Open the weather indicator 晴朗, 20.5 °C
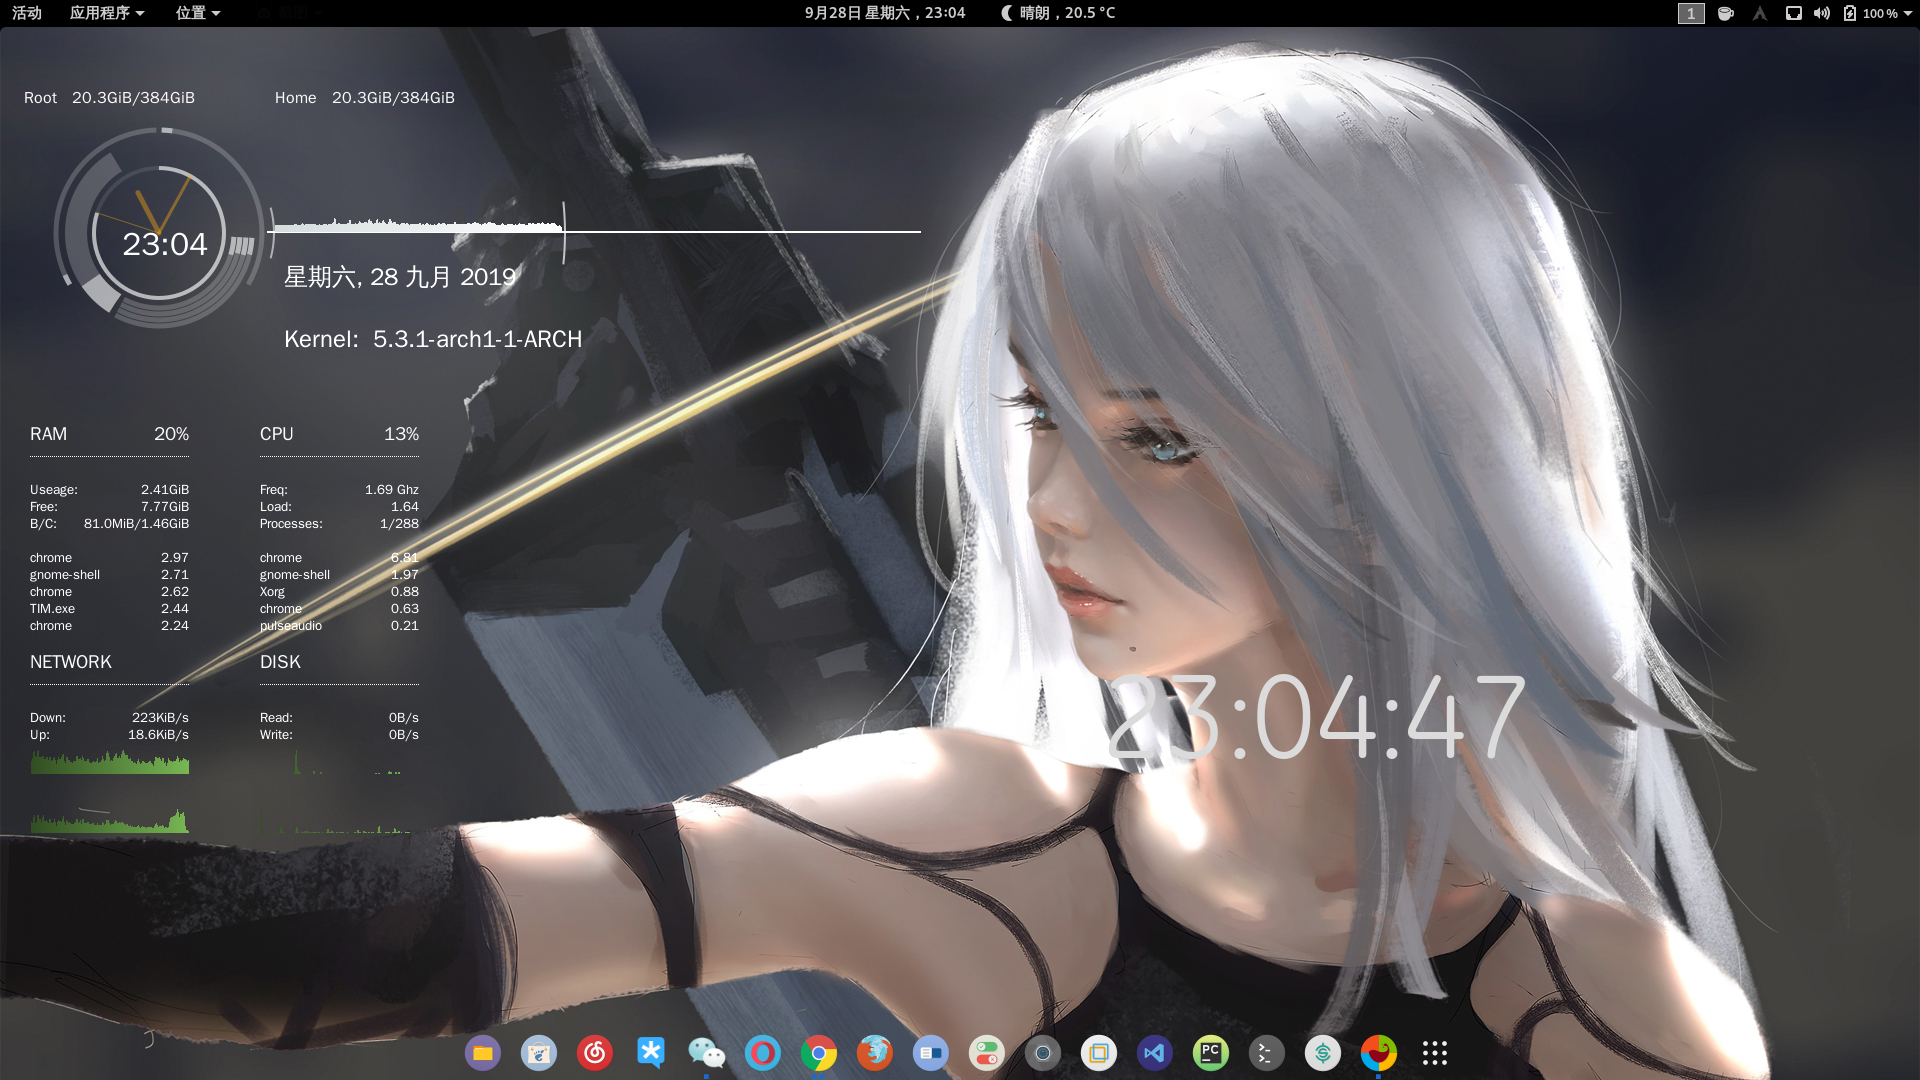This screenshot has height=1080, width=1920. [x=1058, y=13]
